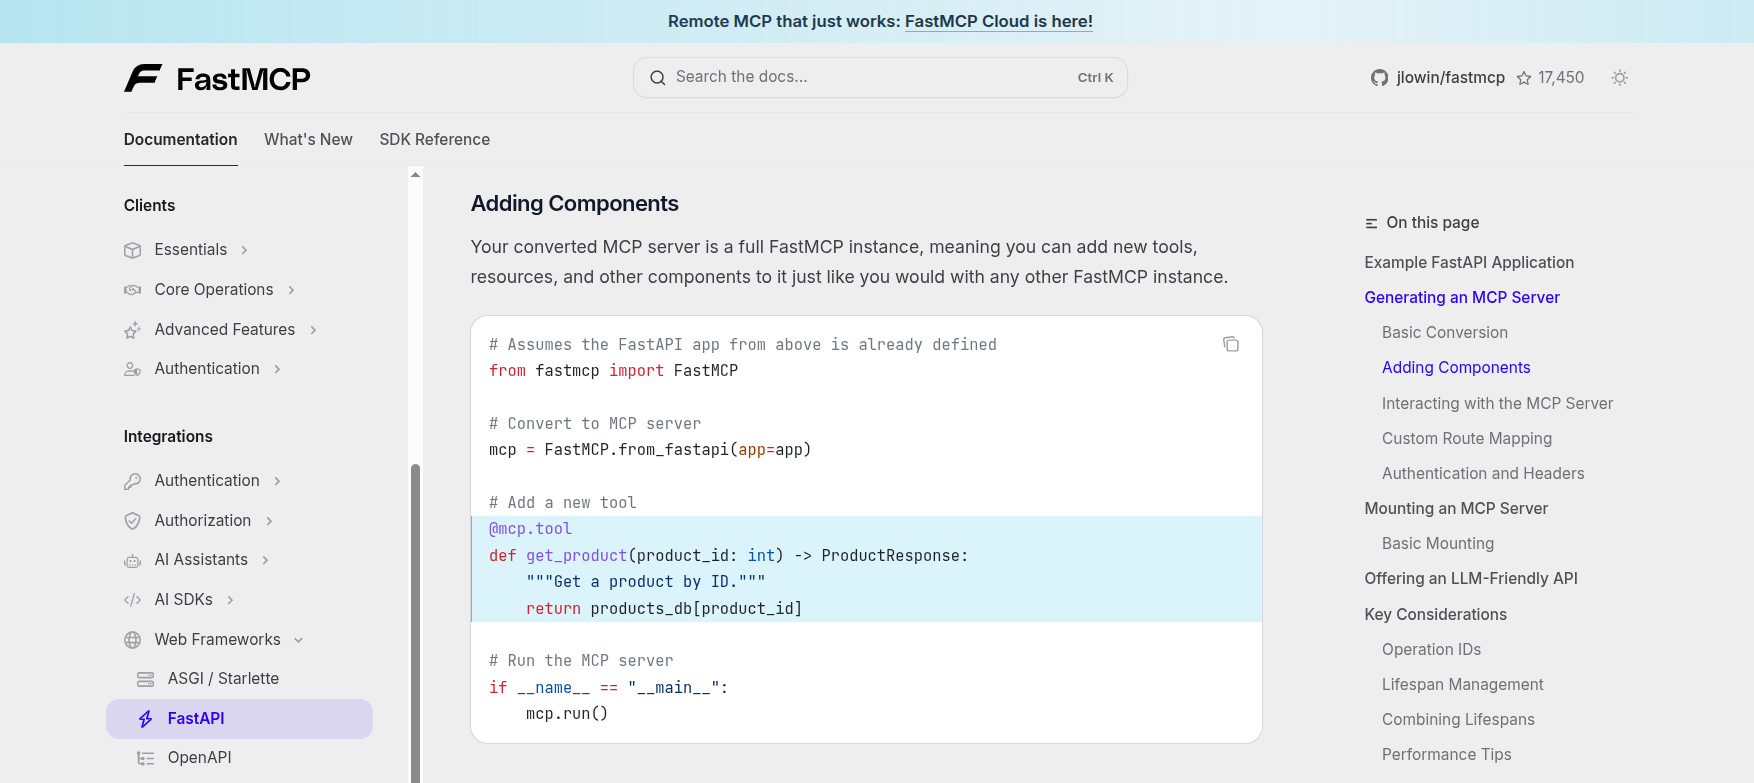Screen dimensions: 1754x783
Task: Click the Integrations Authentication key icon
Action: click(132, 481)
